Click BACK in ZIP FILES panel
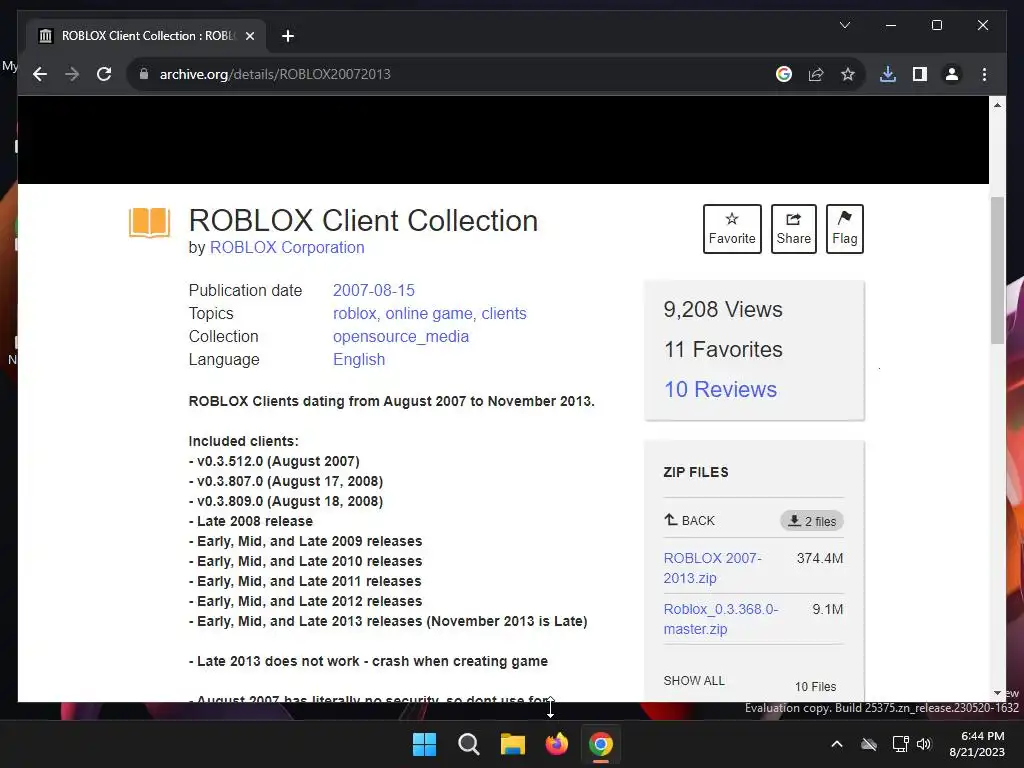The image size is (1024, 768). coord(690,520)
